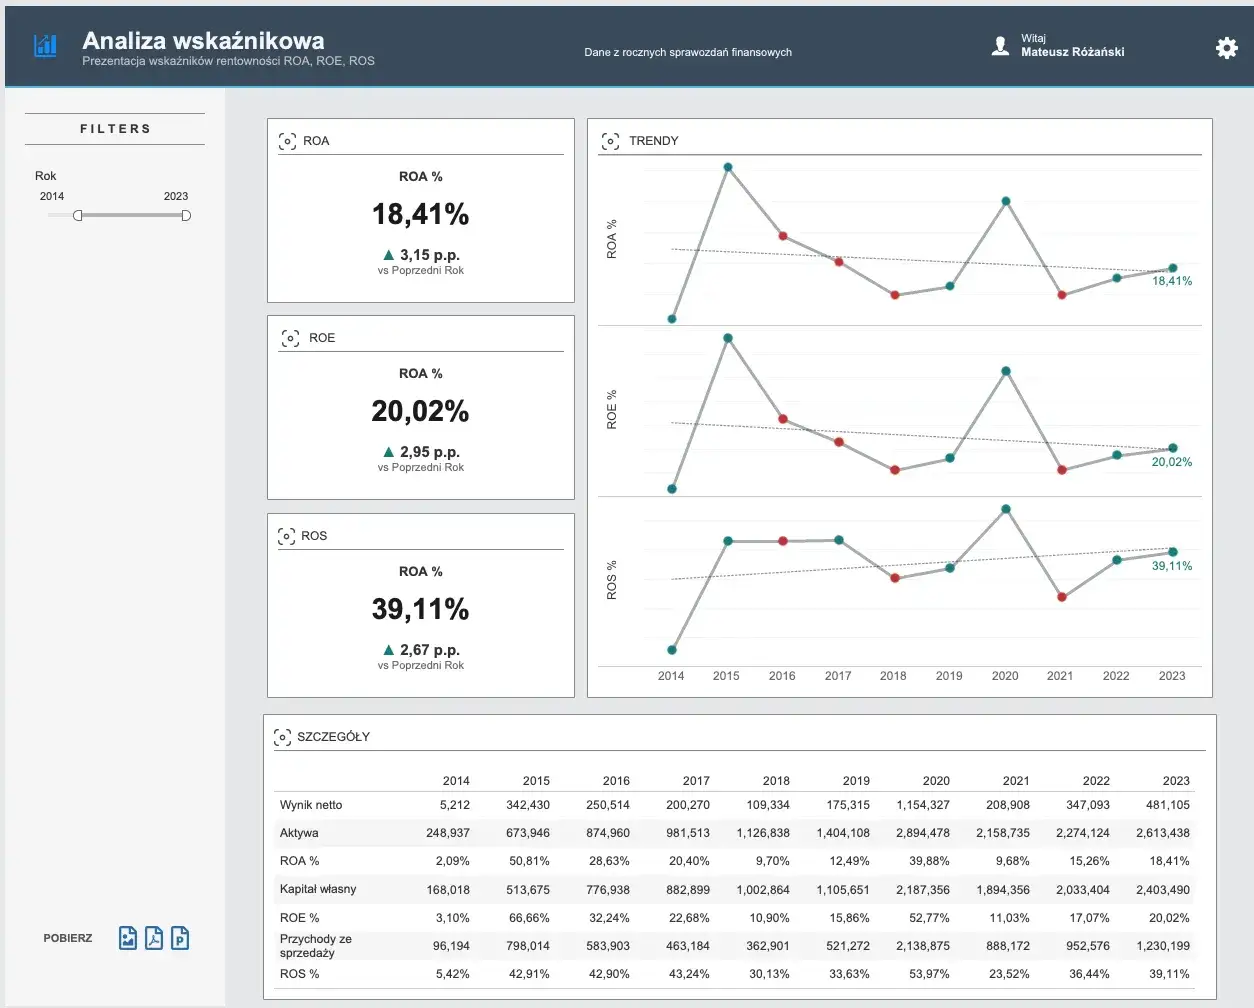Screen dimensions: 1254x1008
Task: Select the 2015 peak point on ROA trend
Action: pyautogui.click(x=727, y=167)
